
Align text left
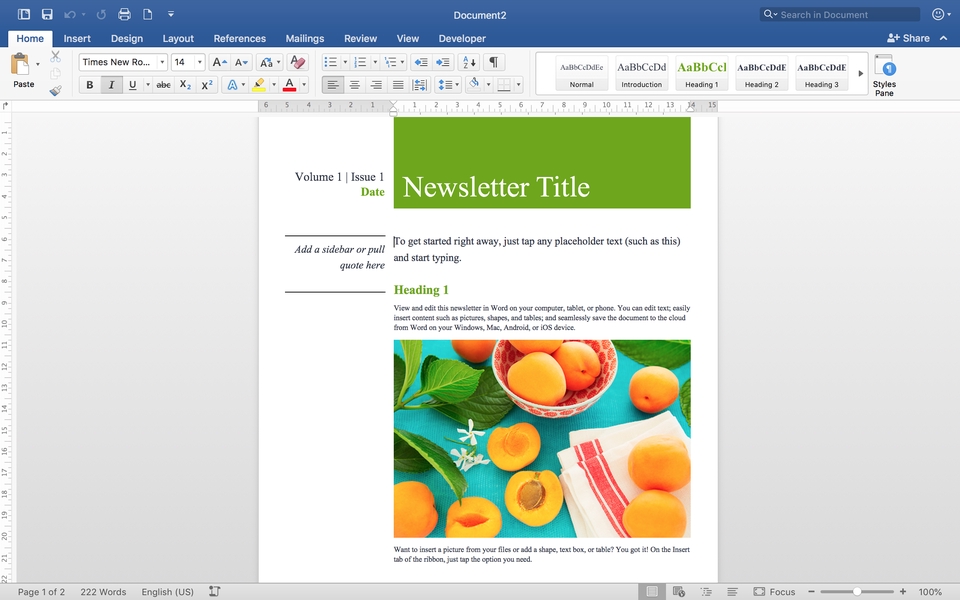[332, 84]
